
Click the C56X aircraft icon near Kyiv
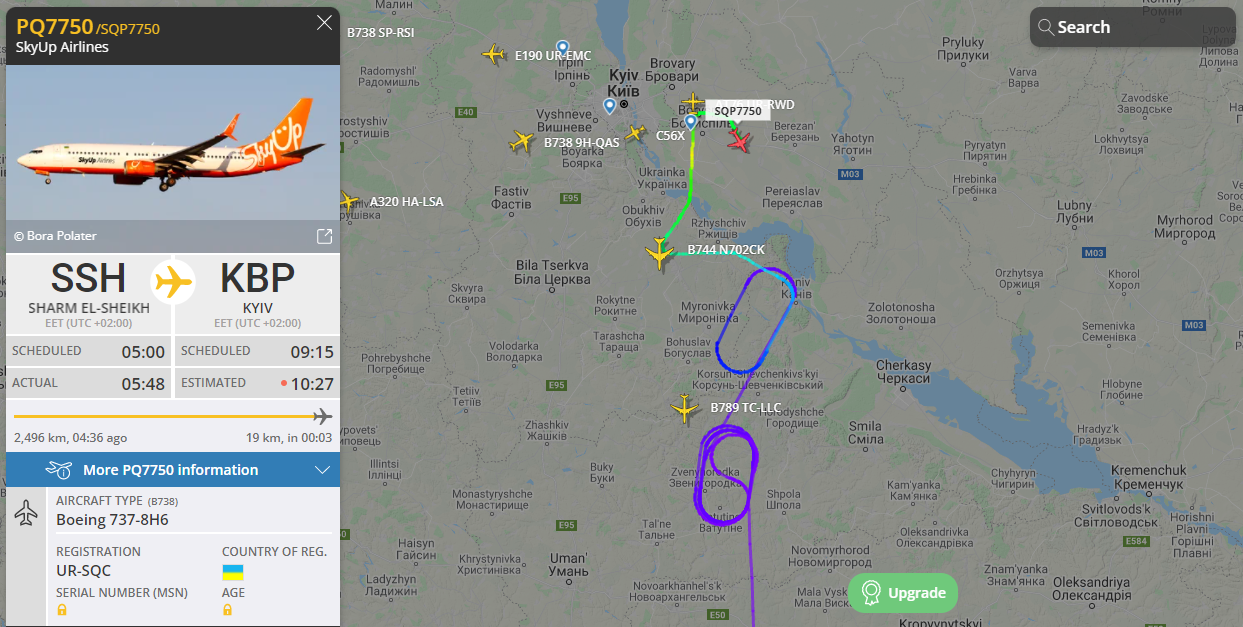[x=634, y=132]
